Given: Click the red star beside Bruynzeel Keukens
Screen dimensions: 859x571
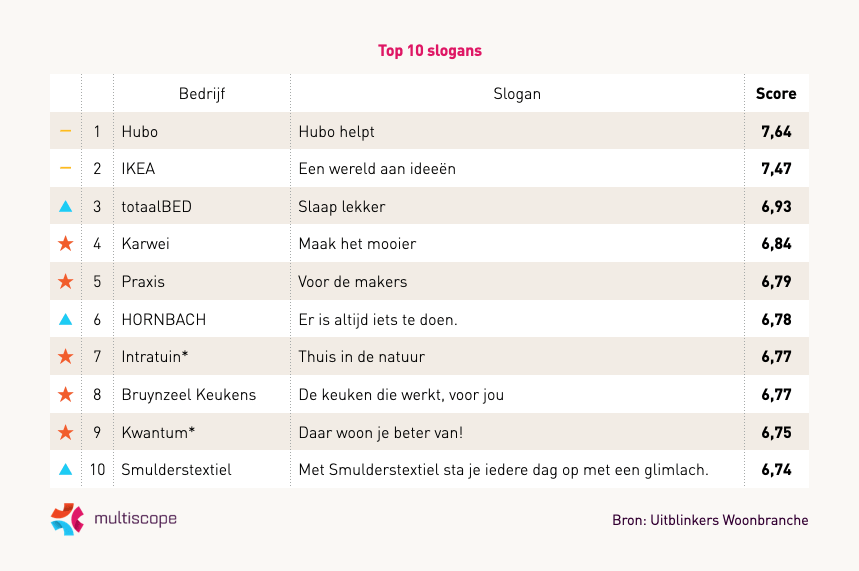Looking at the screenshot, I should (66, 395).
